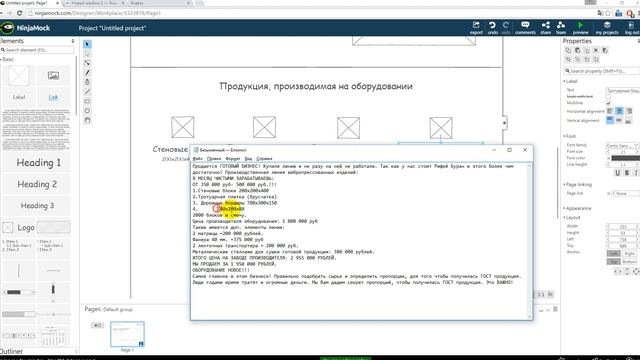Click the share icon
The width and height of the screenshot is (640, 360).
point(546,27)
